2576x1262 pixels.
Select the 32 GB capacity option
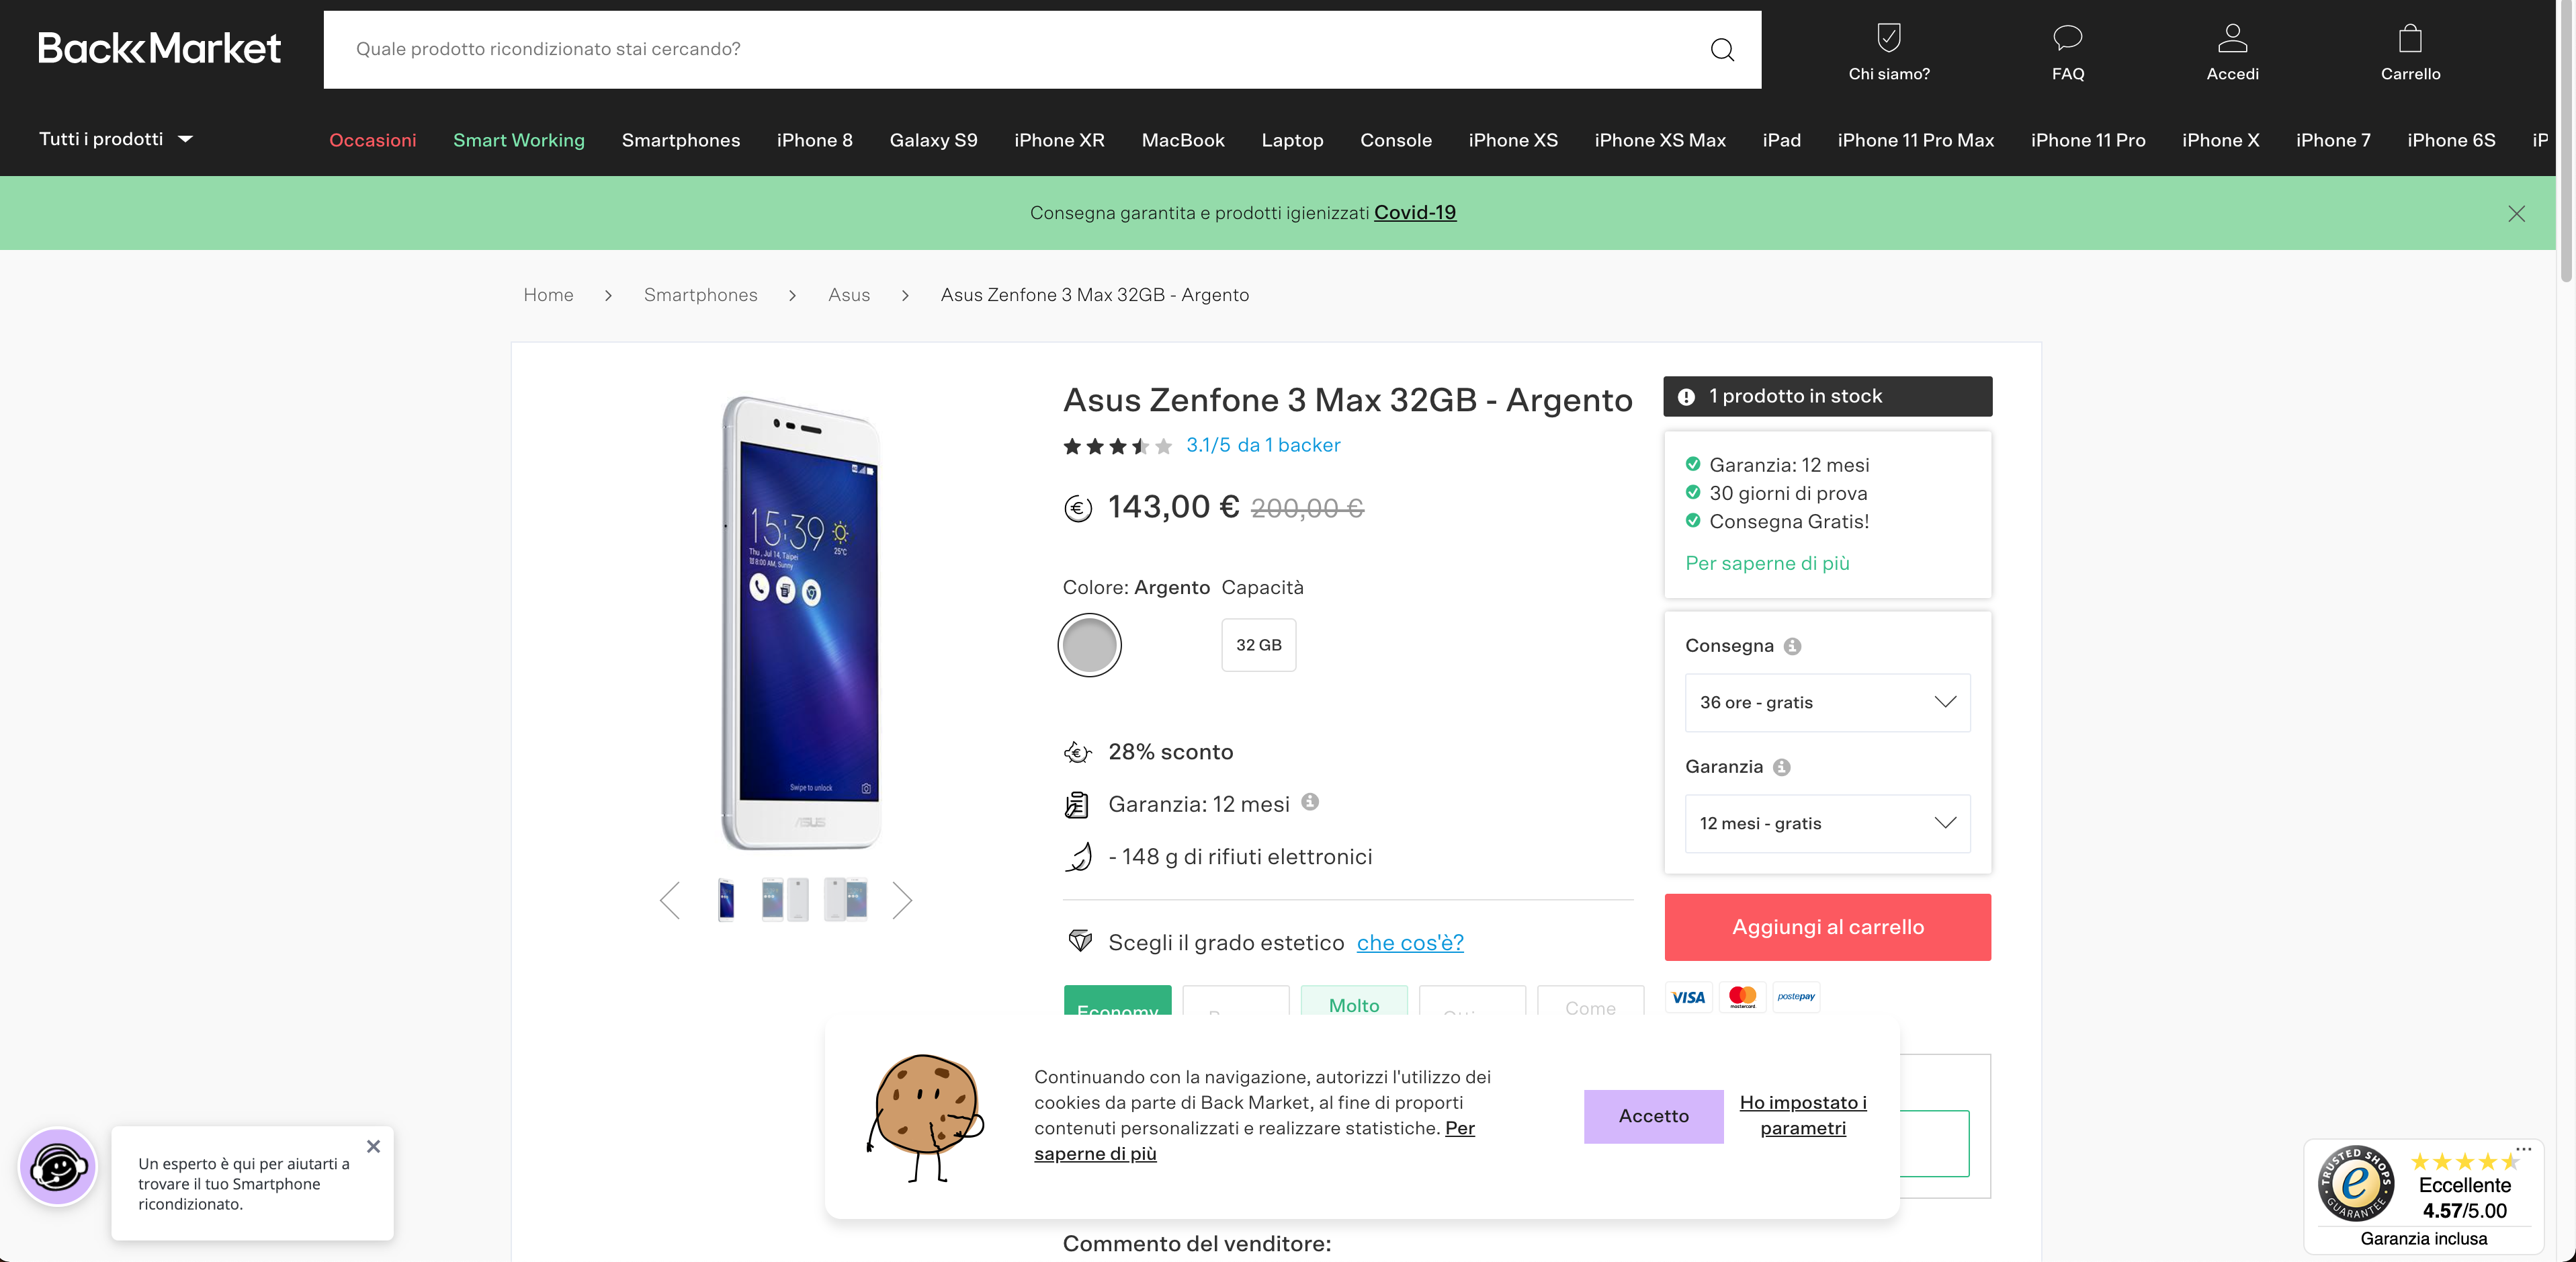point(1258,645)
